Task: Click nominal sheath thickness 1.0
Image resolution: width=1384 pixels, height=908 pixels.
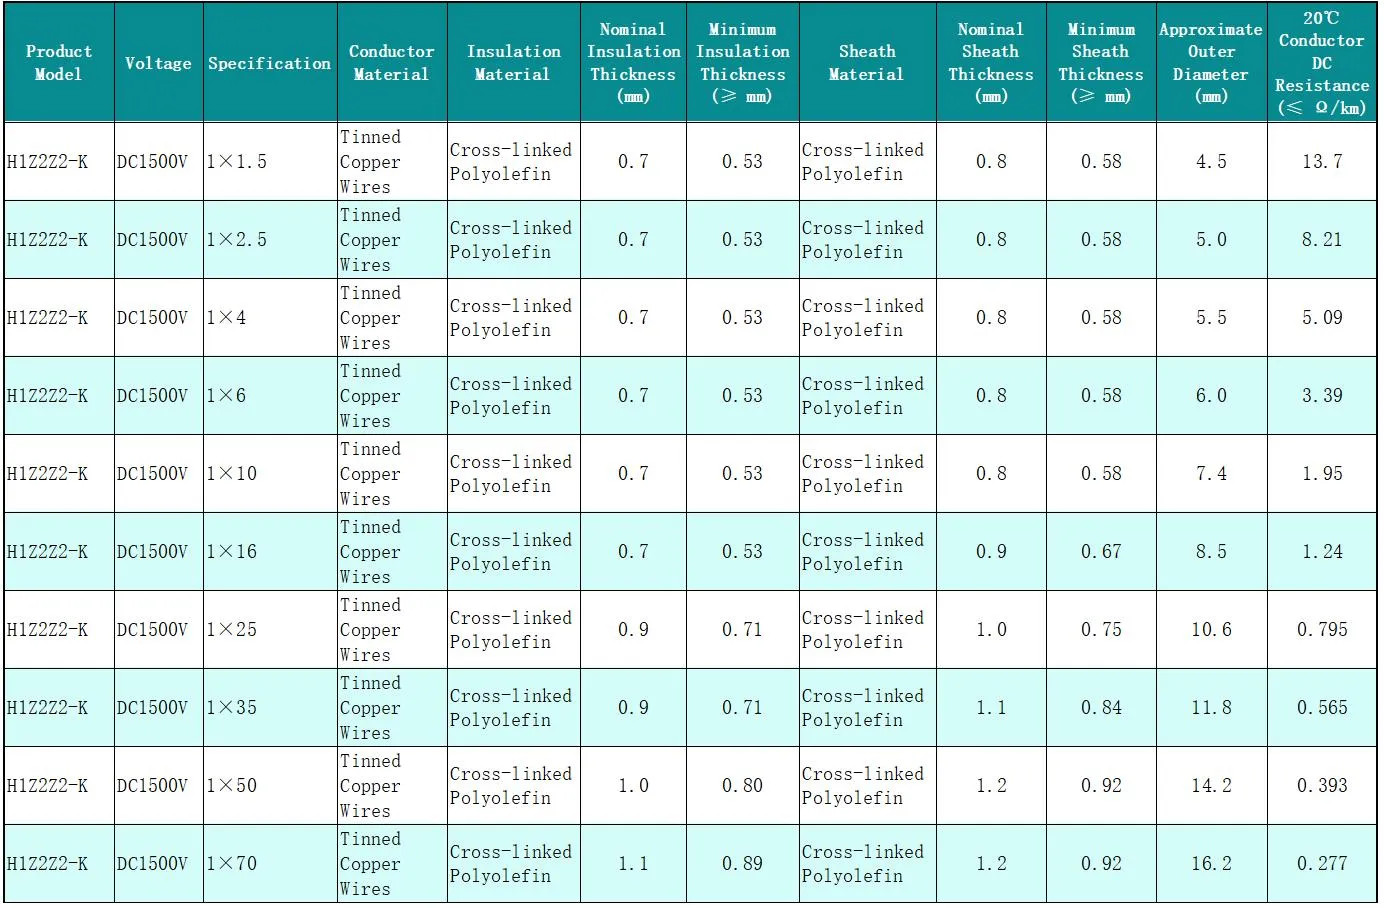Action: (991, 629)
